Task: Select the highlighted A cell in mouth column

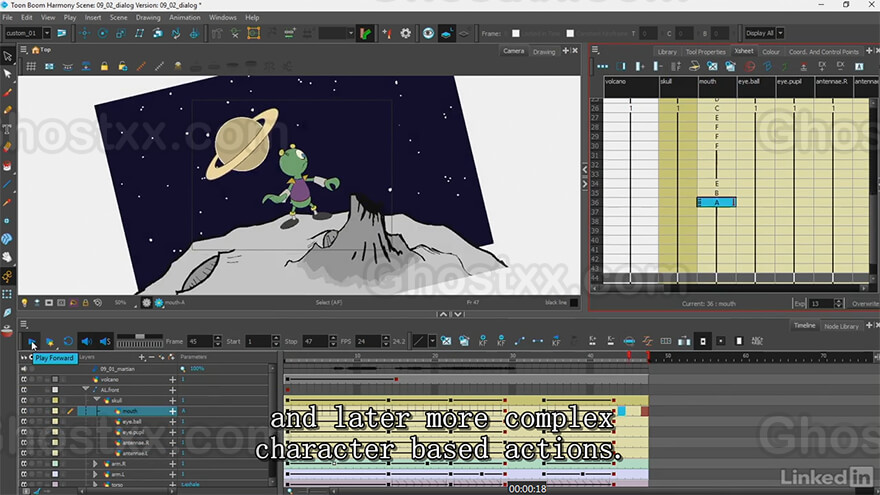Action: point(717,202)
